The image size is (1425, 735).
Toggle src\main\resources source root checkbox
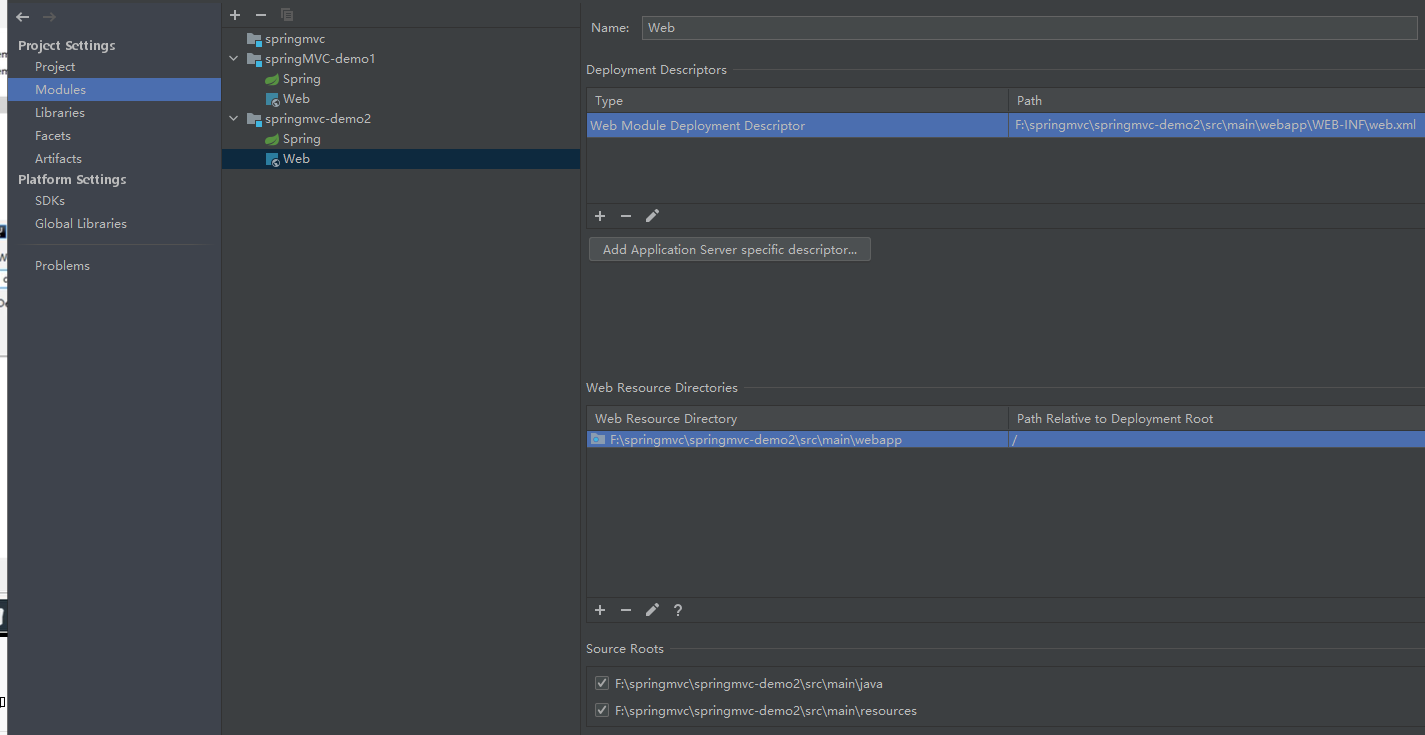click(602, 710)
